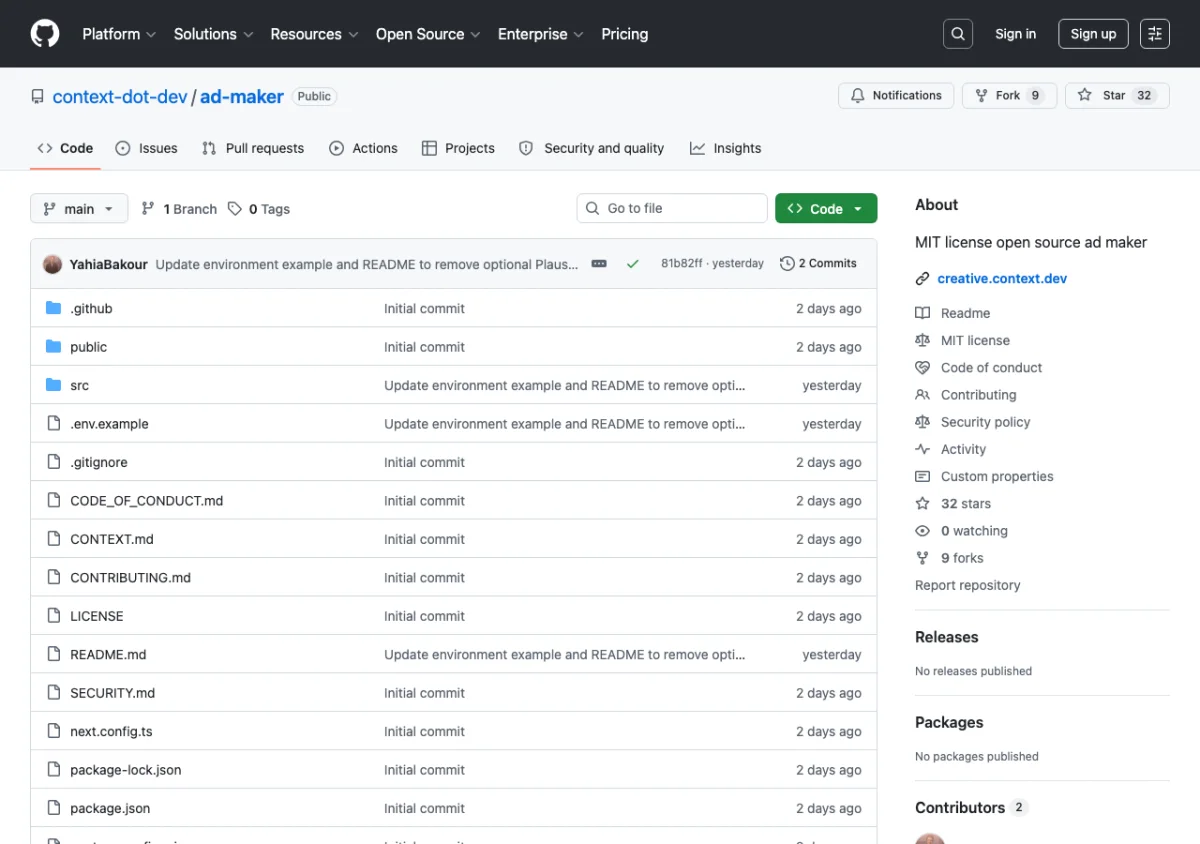Click the Code of conduct heart icon
The image size is (1200, 844).
[x=923, y=368]
